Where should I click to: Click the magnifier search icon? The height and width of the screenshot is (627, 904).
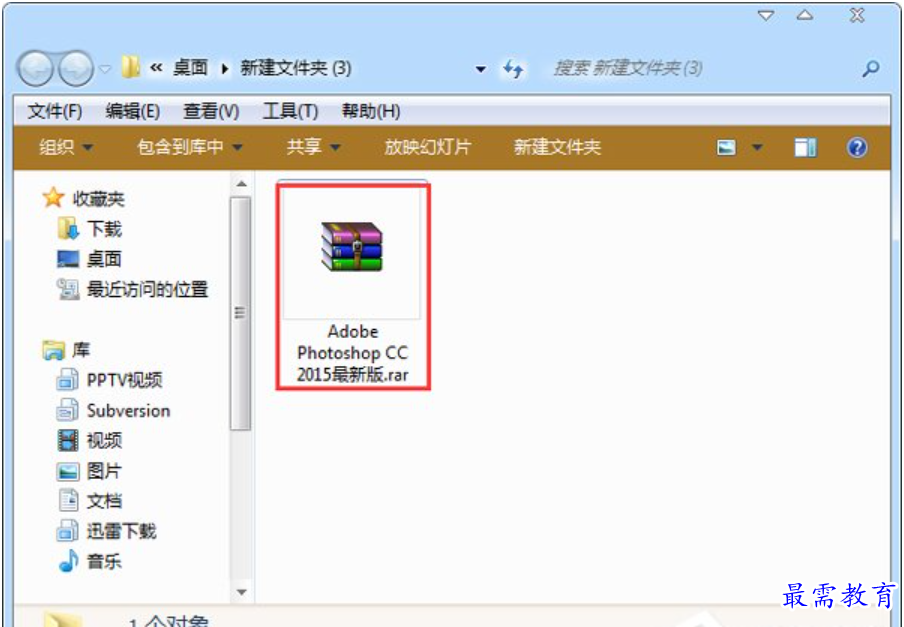(871, 69)
